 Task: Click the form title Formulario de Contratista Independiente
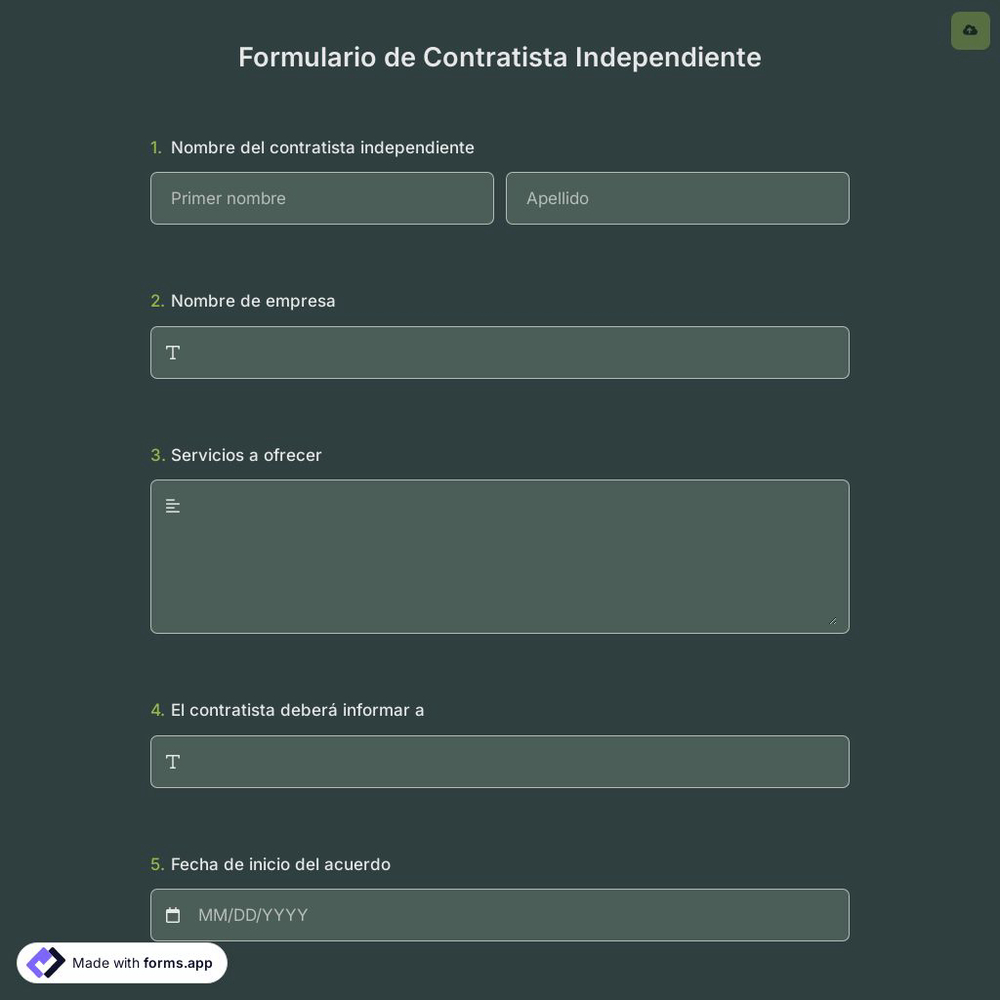click(500, 55)
